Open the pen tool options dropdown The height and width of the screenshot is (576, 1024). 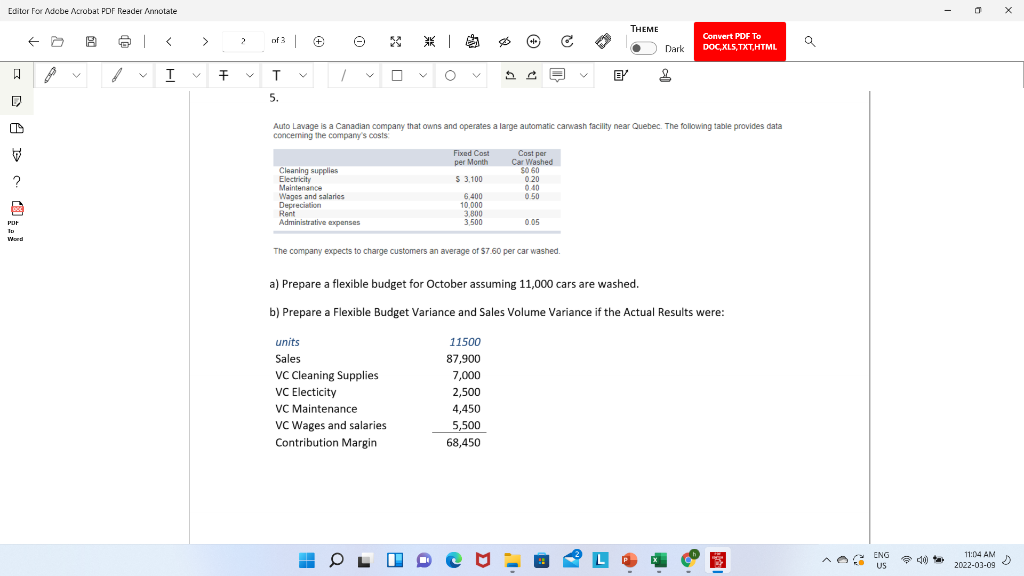tap(142, 75)
